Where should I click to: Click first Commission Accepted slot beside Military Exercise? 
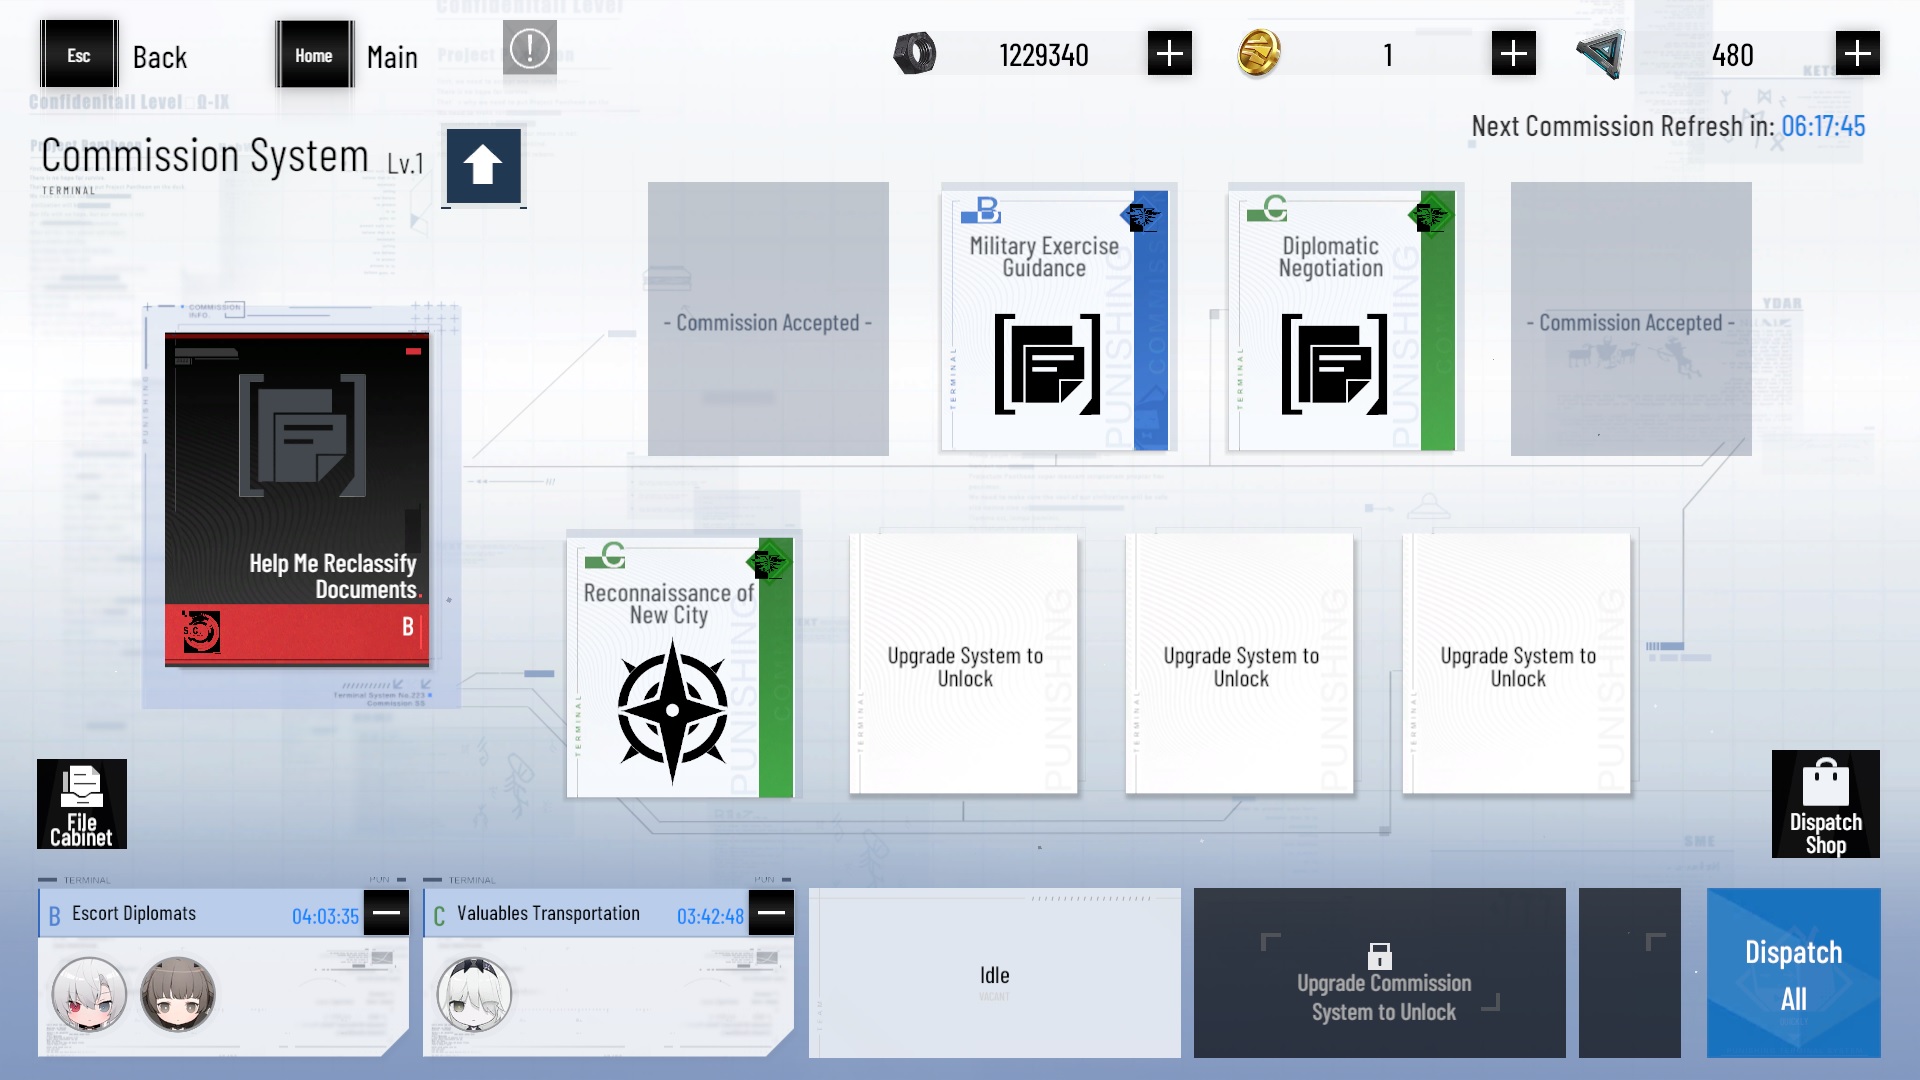[768, 319]
